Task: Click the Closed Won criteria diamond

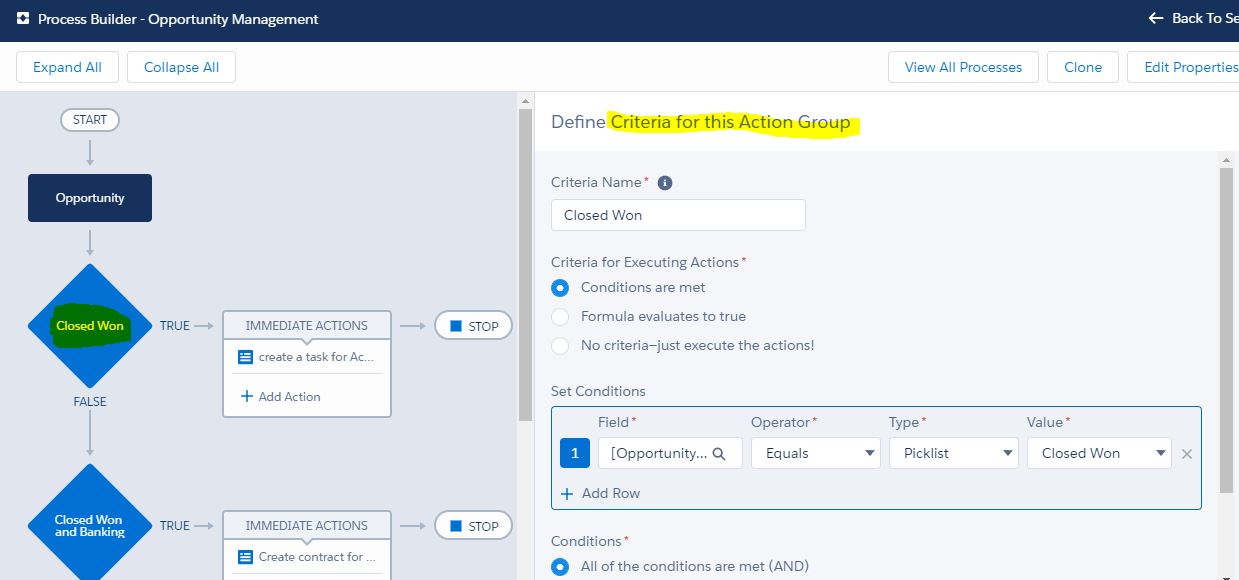Action: (x=90, y=325)
